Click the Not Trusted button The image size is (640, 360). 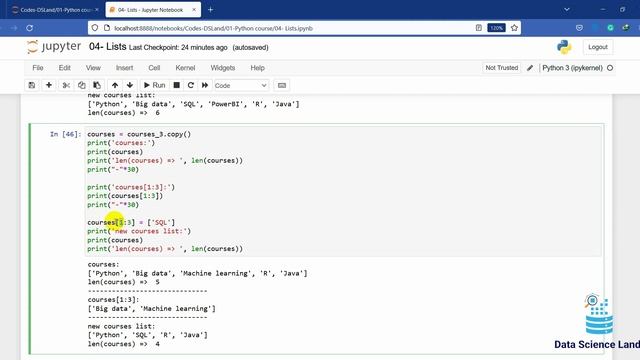click(x=502, y=68)
